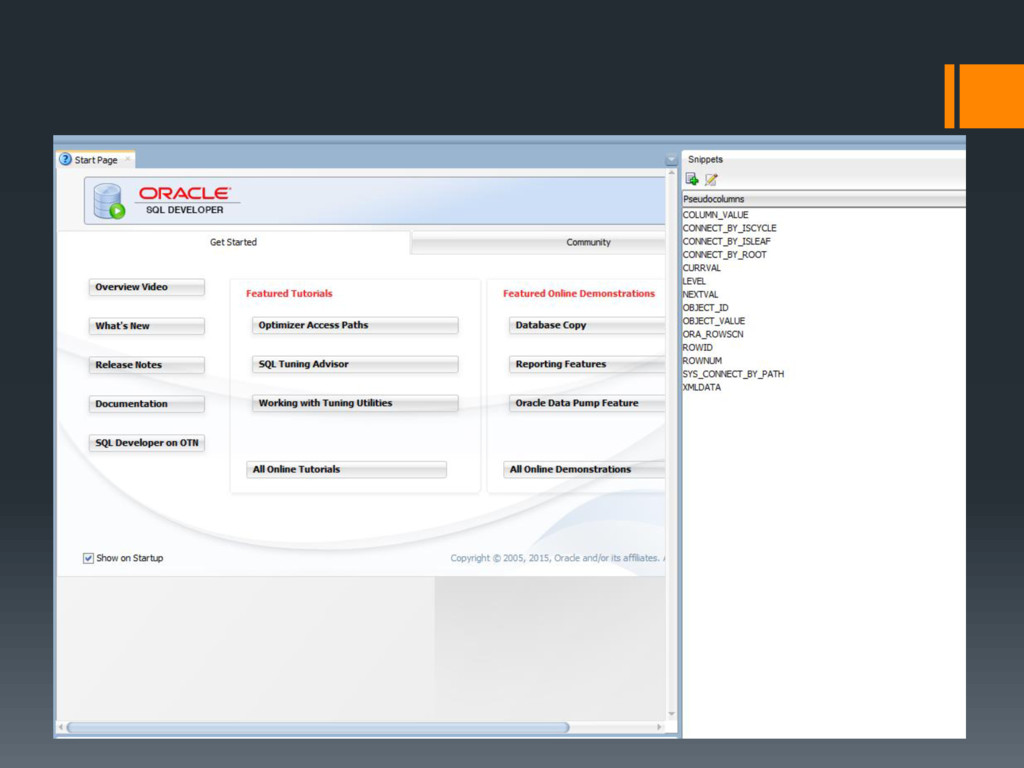Viewport: 1024px width, 768px height.
Task: Open the Release Notes button
Action: [146, 365]
